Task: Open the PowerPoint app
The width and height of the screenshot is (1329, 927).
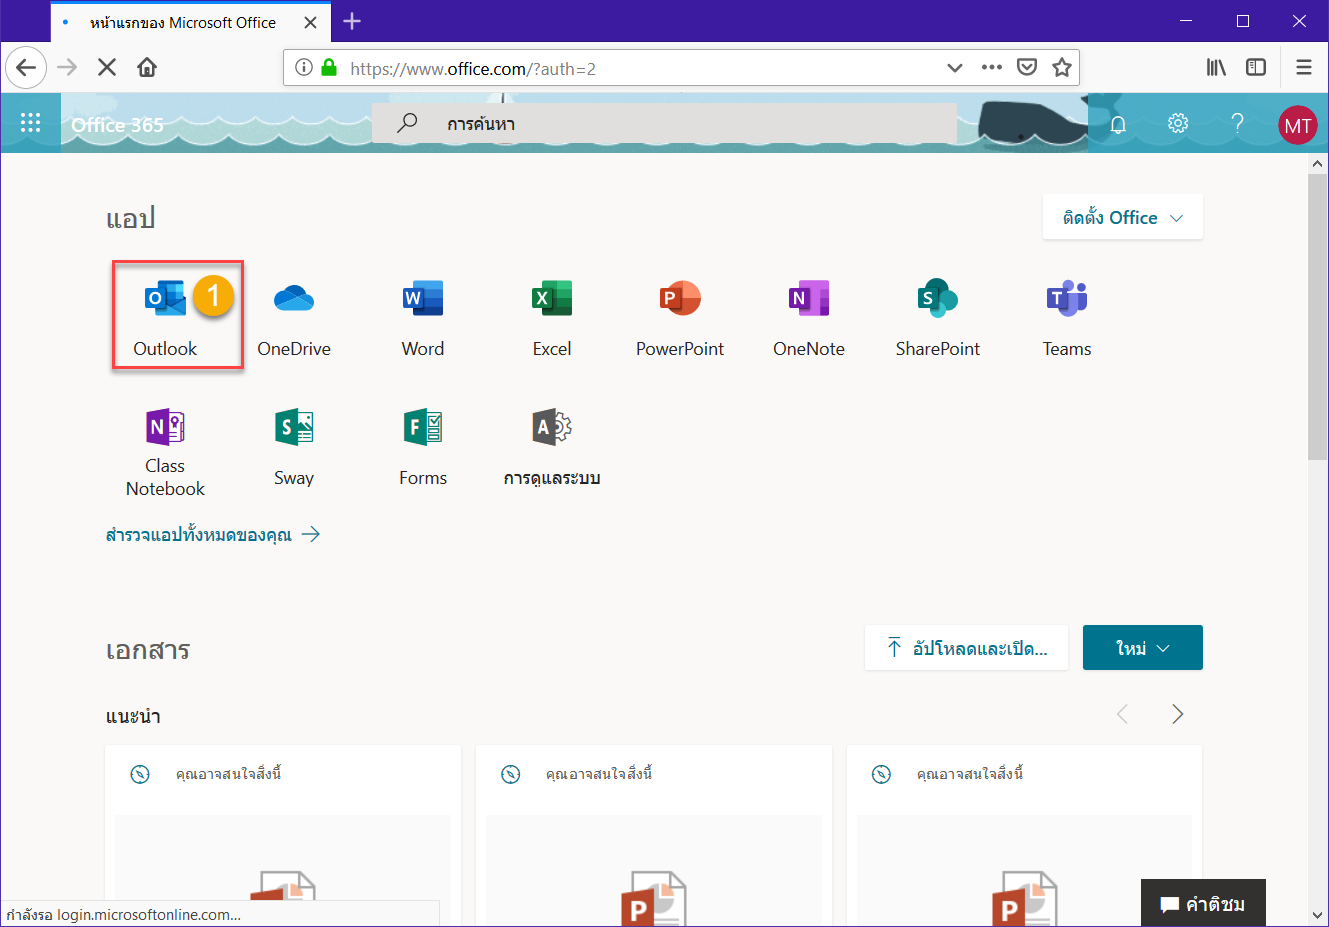Action: [680, 316]
